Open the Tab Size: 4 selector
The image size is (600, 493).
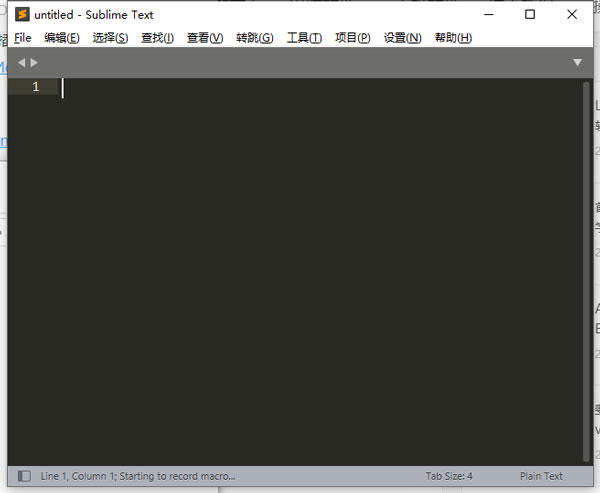click(x=449, y=476)
